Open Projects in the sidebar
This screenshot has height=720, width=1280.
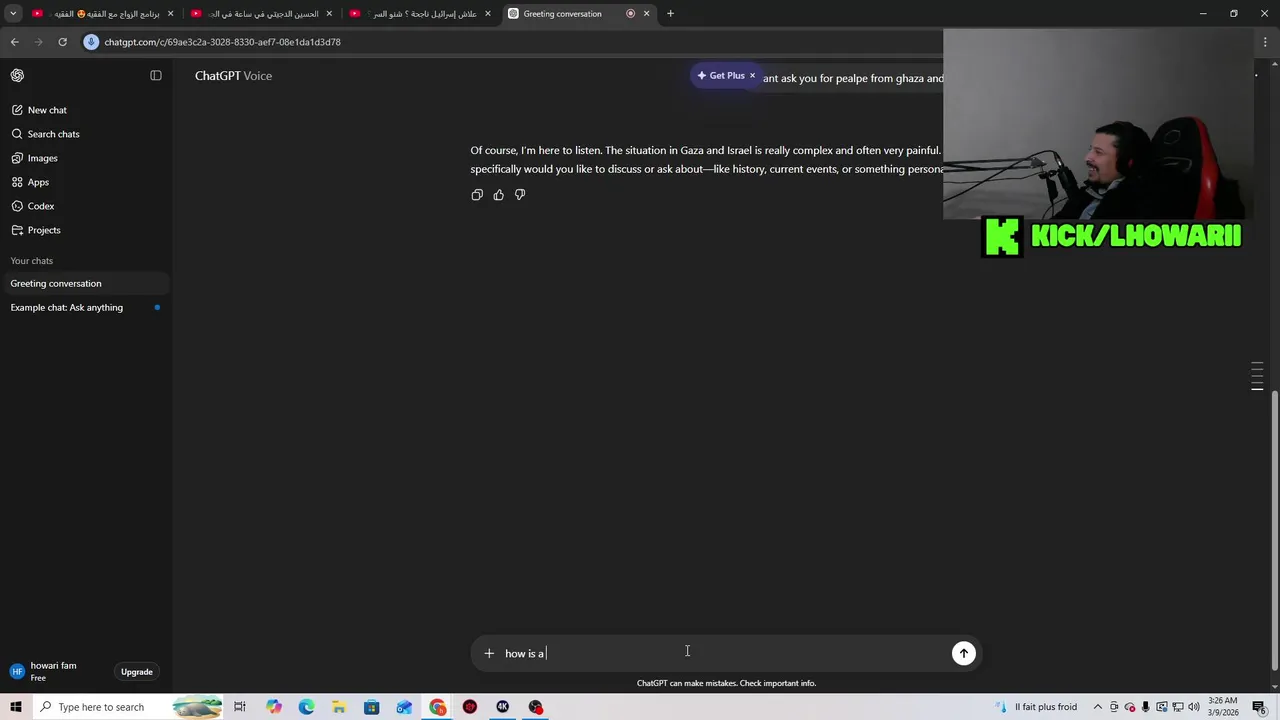(85, 230)
